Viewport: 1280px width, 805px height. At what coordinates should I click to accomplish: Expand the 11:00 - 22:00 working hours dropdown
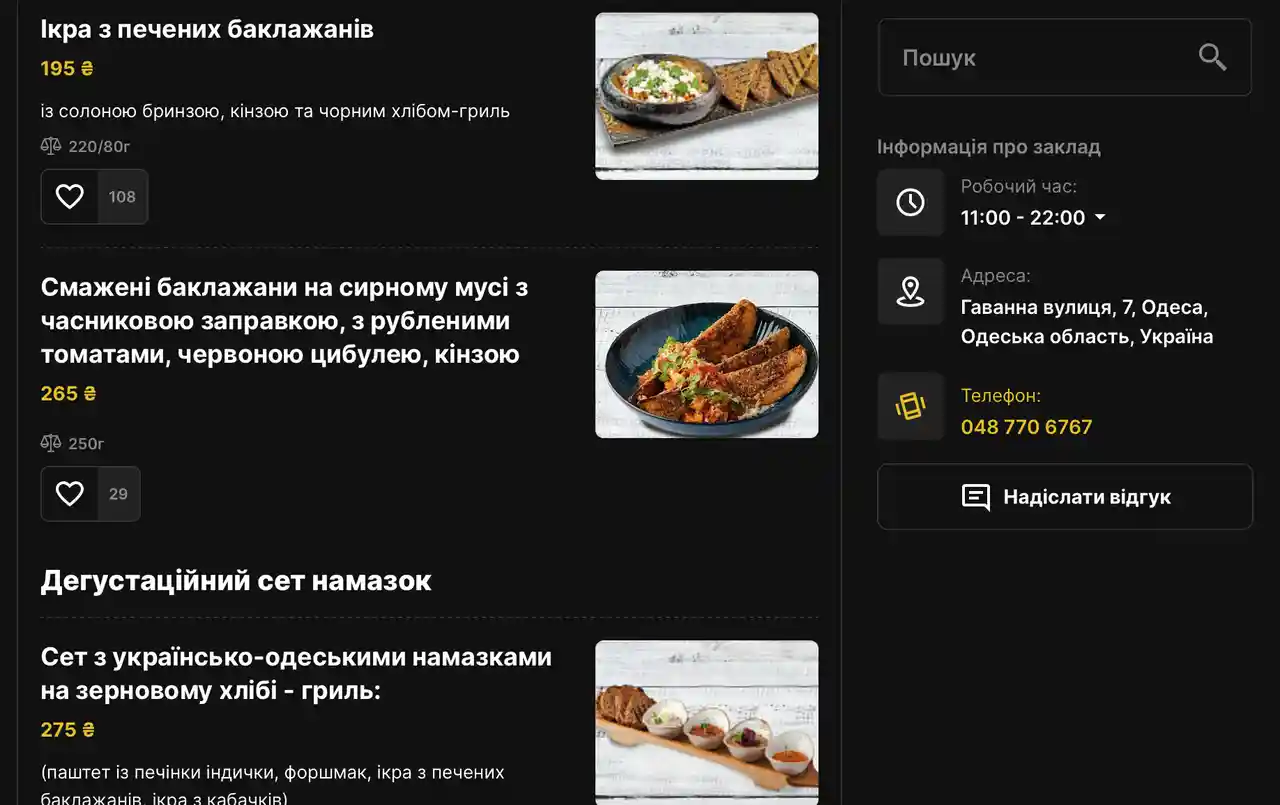1100,217
